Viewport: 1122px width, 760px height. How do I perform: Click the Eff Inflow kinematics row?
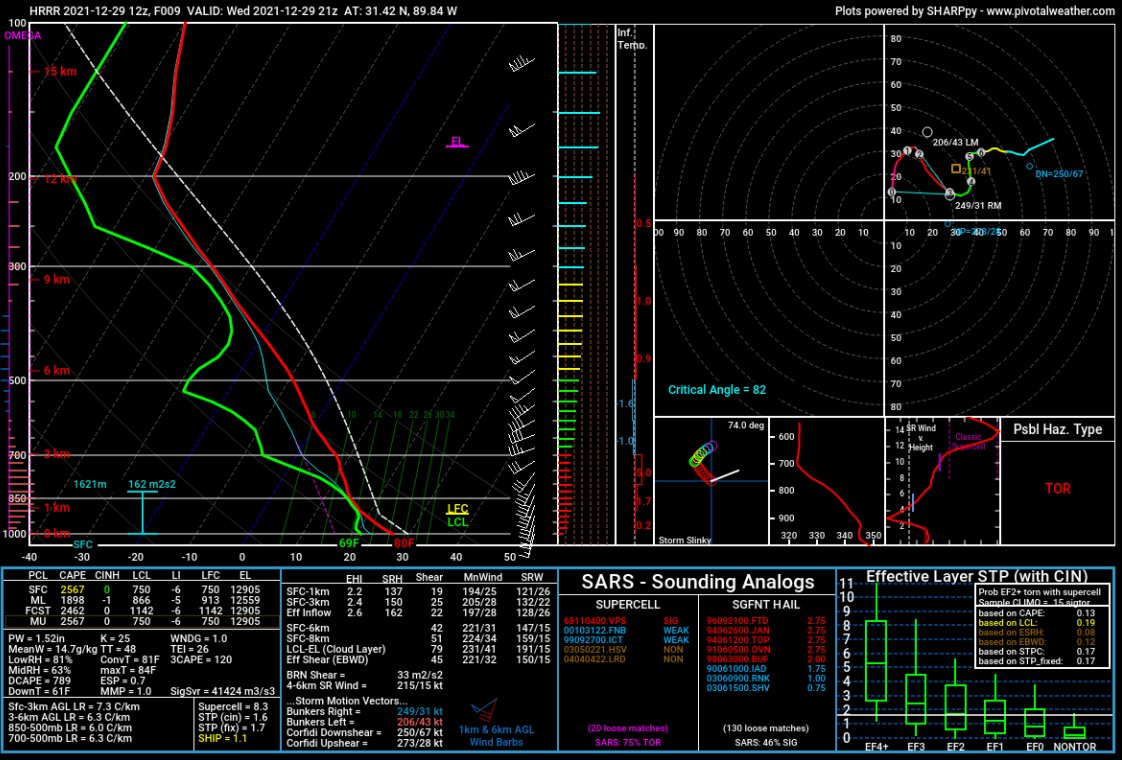coord(418,613)
